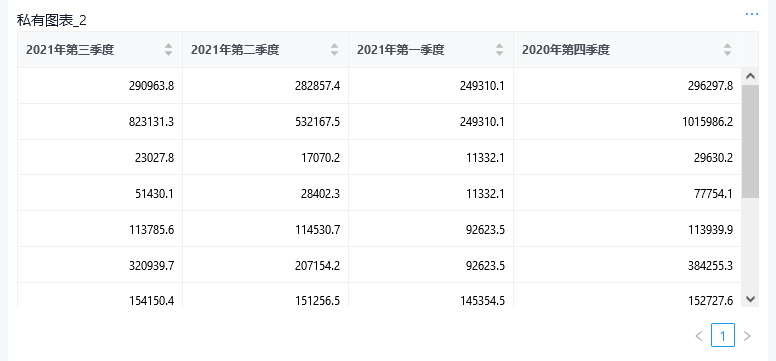Select page 1 in pagination
Screen dimensions: 776x361
click(x=723, y=336)
